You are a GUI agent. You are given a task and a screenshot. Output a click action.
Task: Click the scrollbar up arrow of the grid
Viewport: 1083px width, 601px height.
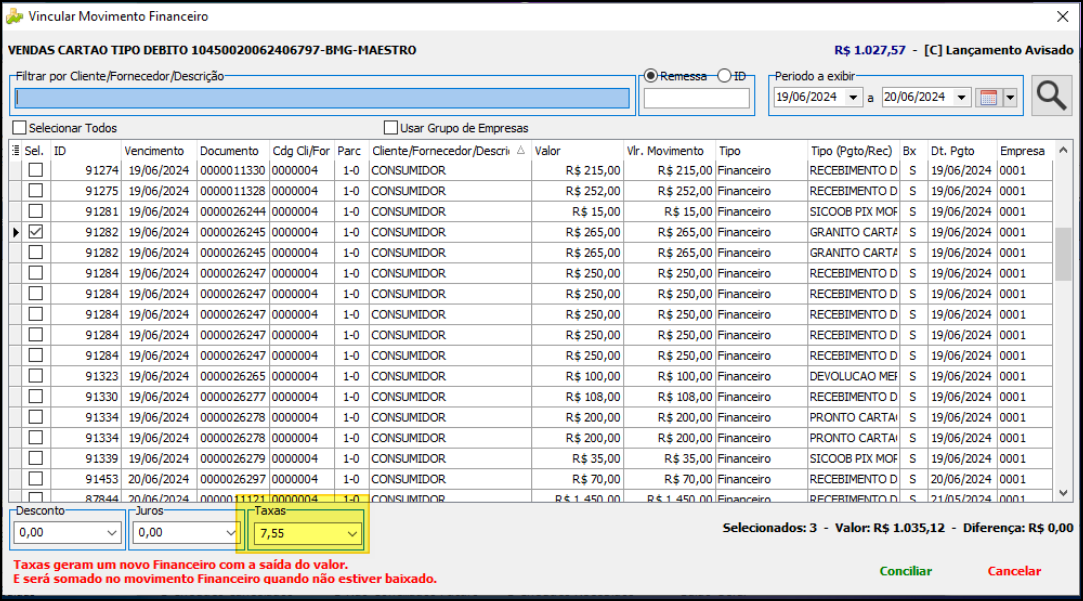click(1063, 150)
